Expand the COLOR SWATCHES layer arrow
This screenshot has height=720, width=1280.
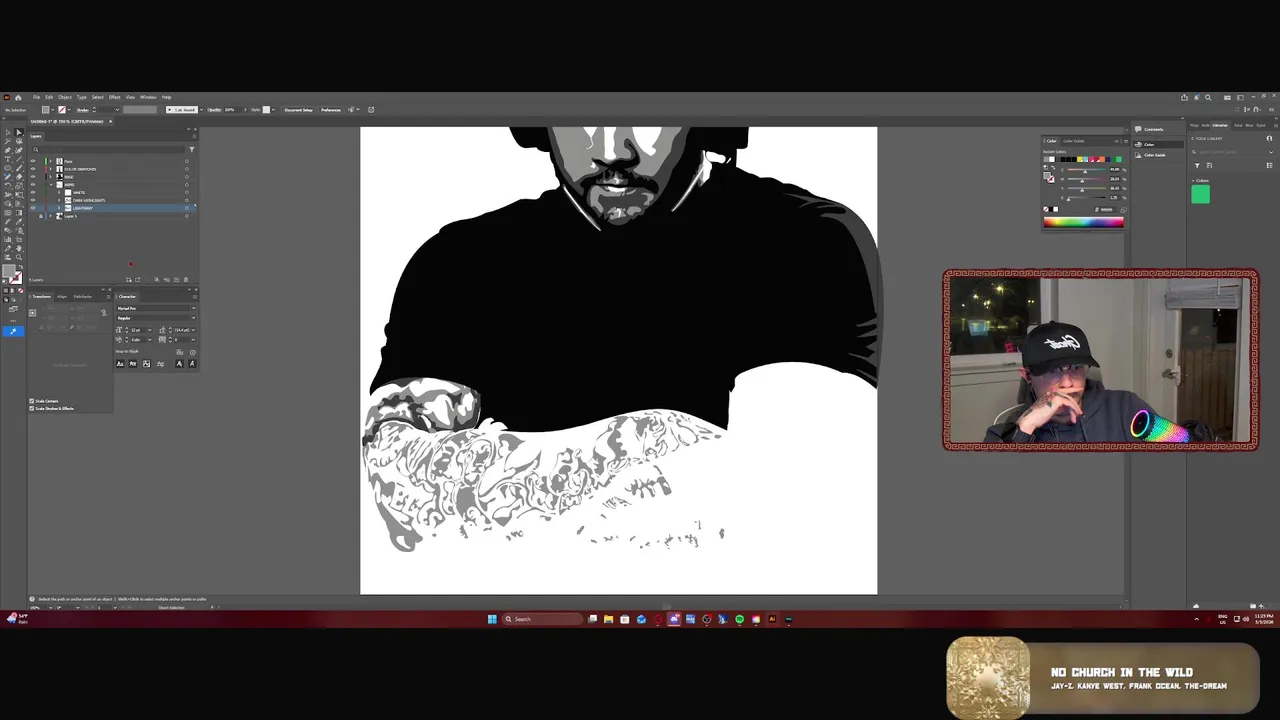[50, 169]
